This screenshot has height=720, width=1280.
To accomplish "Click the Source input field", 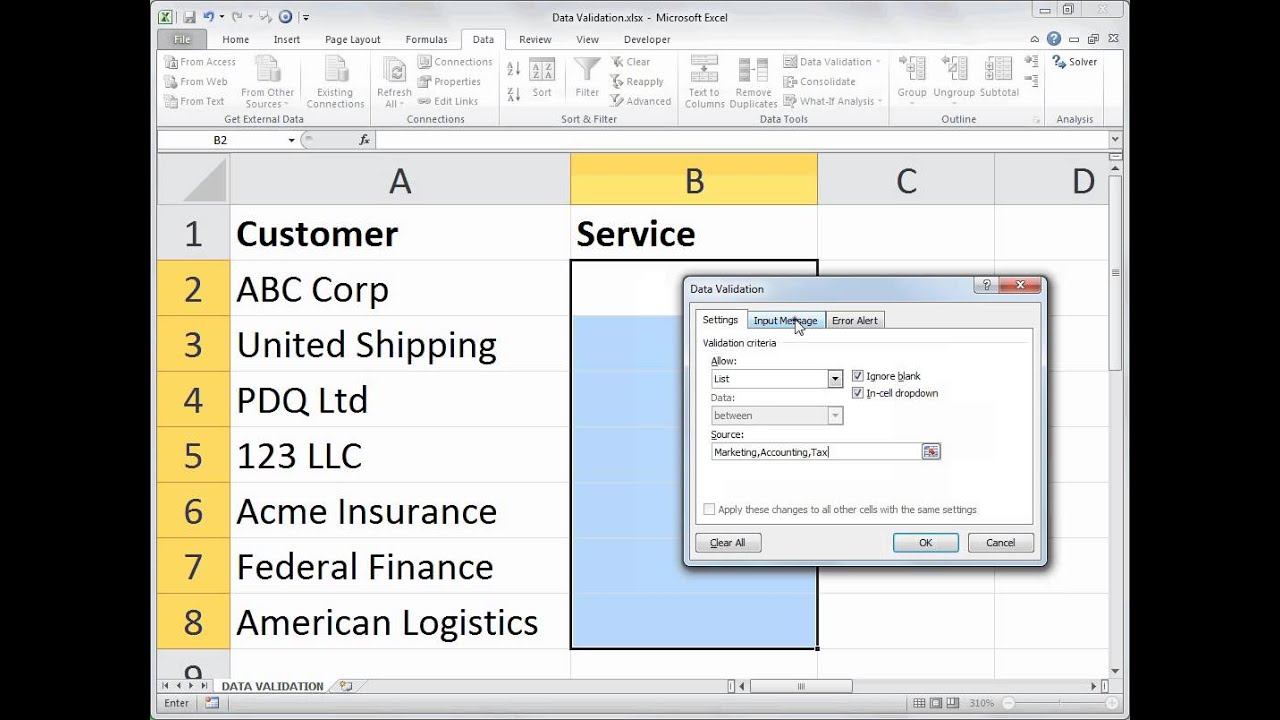I will click(x=816, y=452).
